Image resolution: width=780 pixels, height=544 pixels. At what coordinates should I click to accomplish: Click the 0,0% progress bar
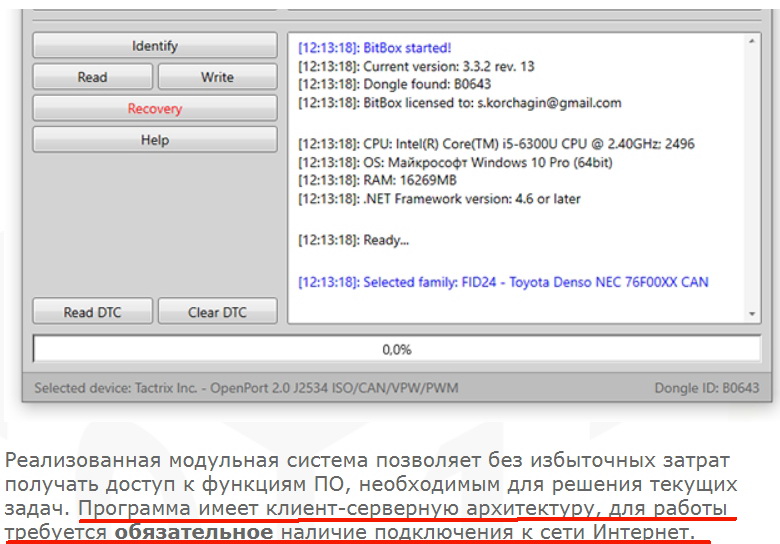[x=396, y=350]
